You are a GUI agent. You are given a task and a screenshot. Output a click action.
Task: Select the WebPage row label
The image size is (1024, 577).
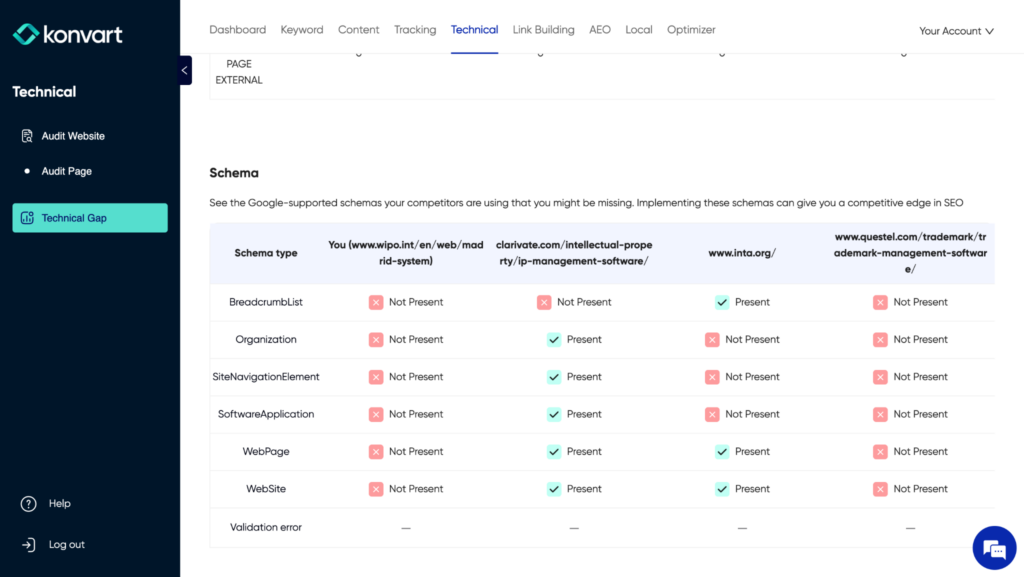(266, 451)
